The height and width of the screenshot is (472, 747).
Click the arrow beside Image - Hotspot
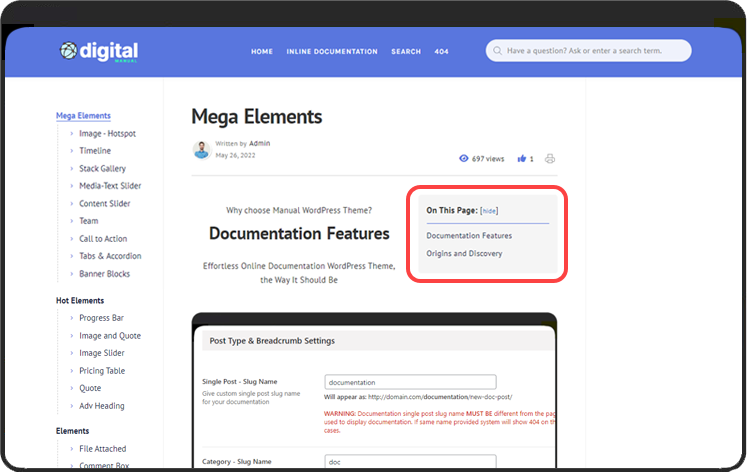(x=71, y=134)
